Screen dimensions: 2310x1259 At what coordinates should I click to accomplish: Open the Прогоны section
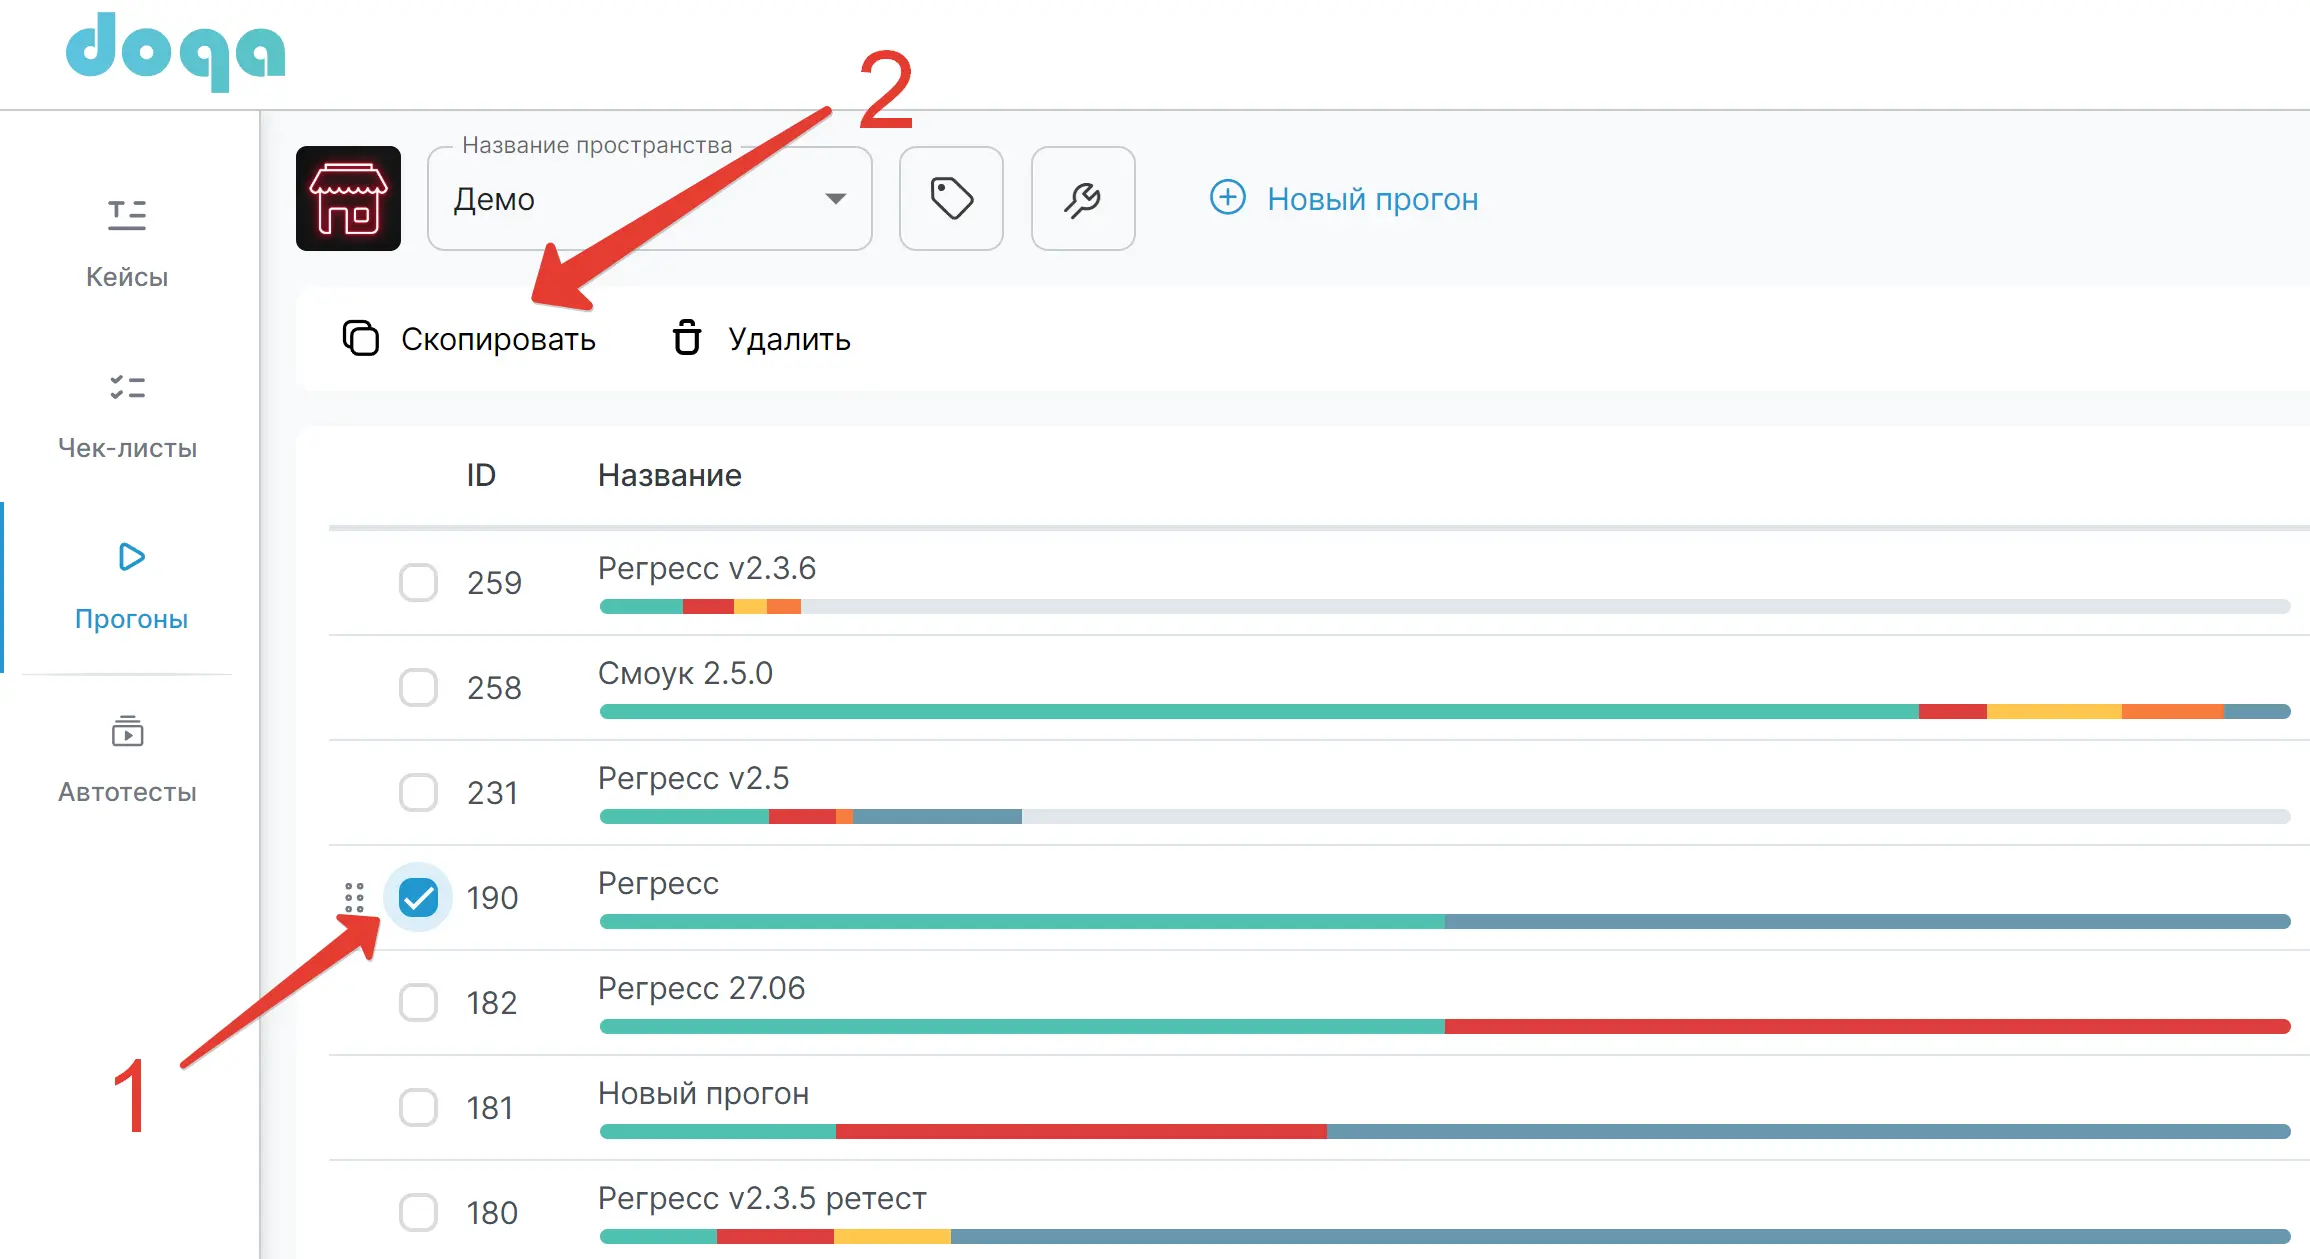click(x=131, y=586)
